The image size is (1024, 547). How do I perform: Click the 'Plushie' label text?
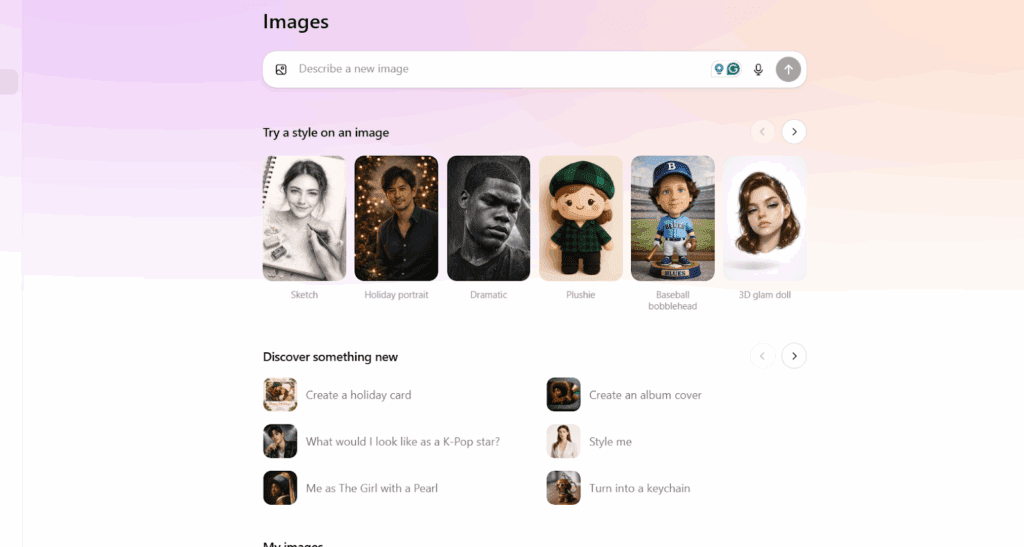[581, 295]
